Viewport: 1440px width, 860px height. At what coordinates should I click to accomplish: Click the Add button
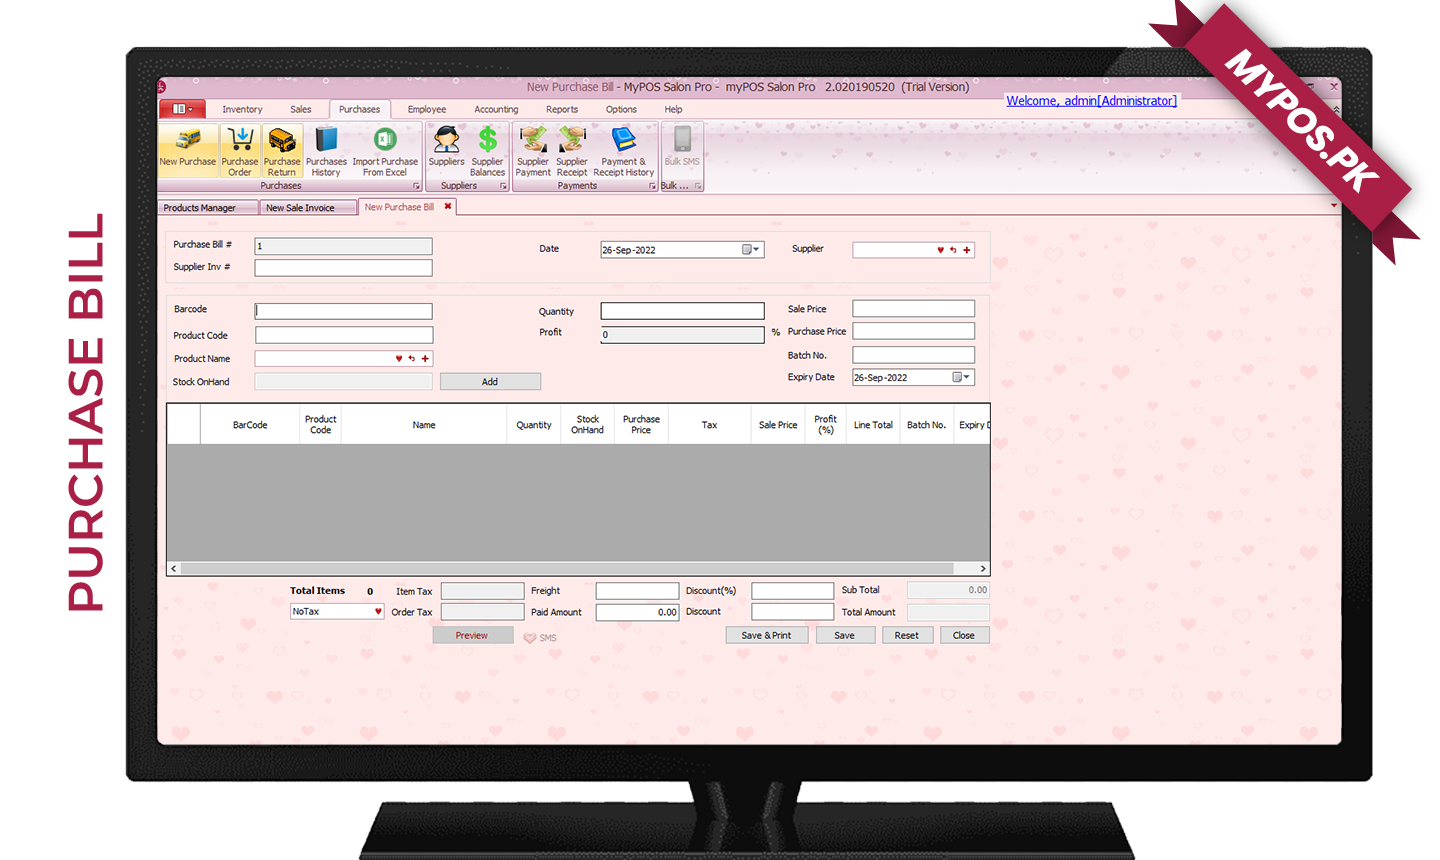tap(490, 381)
